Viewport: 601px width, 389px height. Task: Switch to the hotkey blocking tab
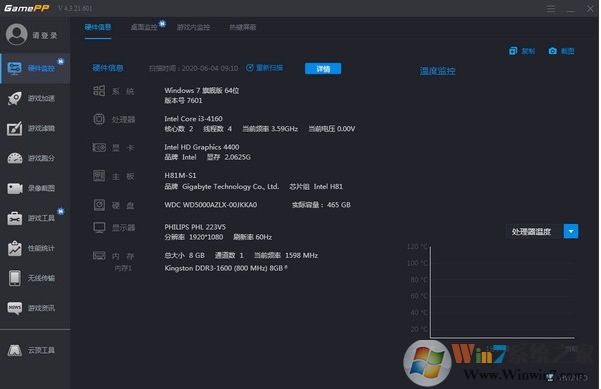pyautogui.click(x=243, y=27)
